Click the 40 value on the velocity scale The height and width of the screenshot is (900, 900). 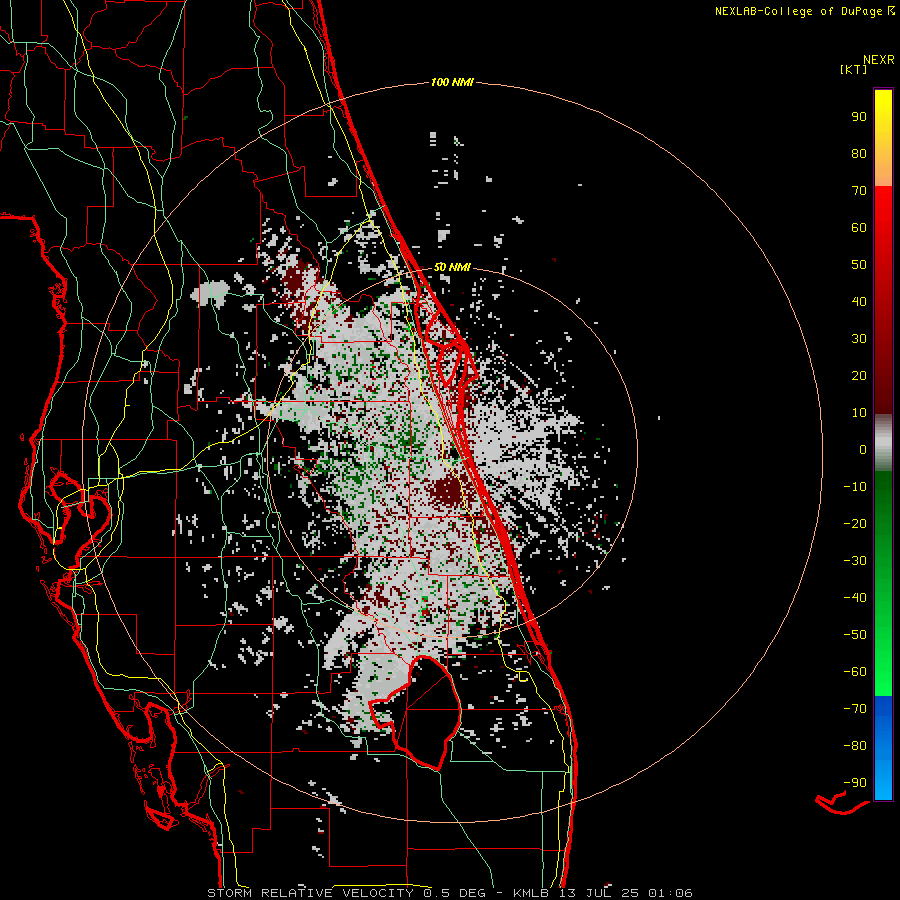[859, 302]
